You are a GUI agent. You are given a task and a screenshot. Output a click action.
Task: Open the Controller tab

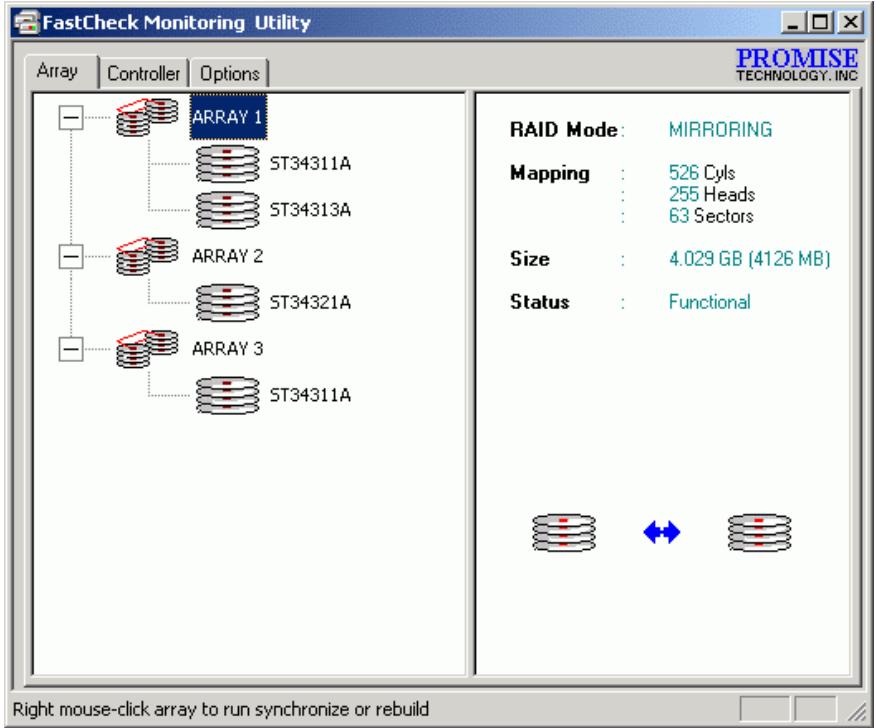[144, 74]
